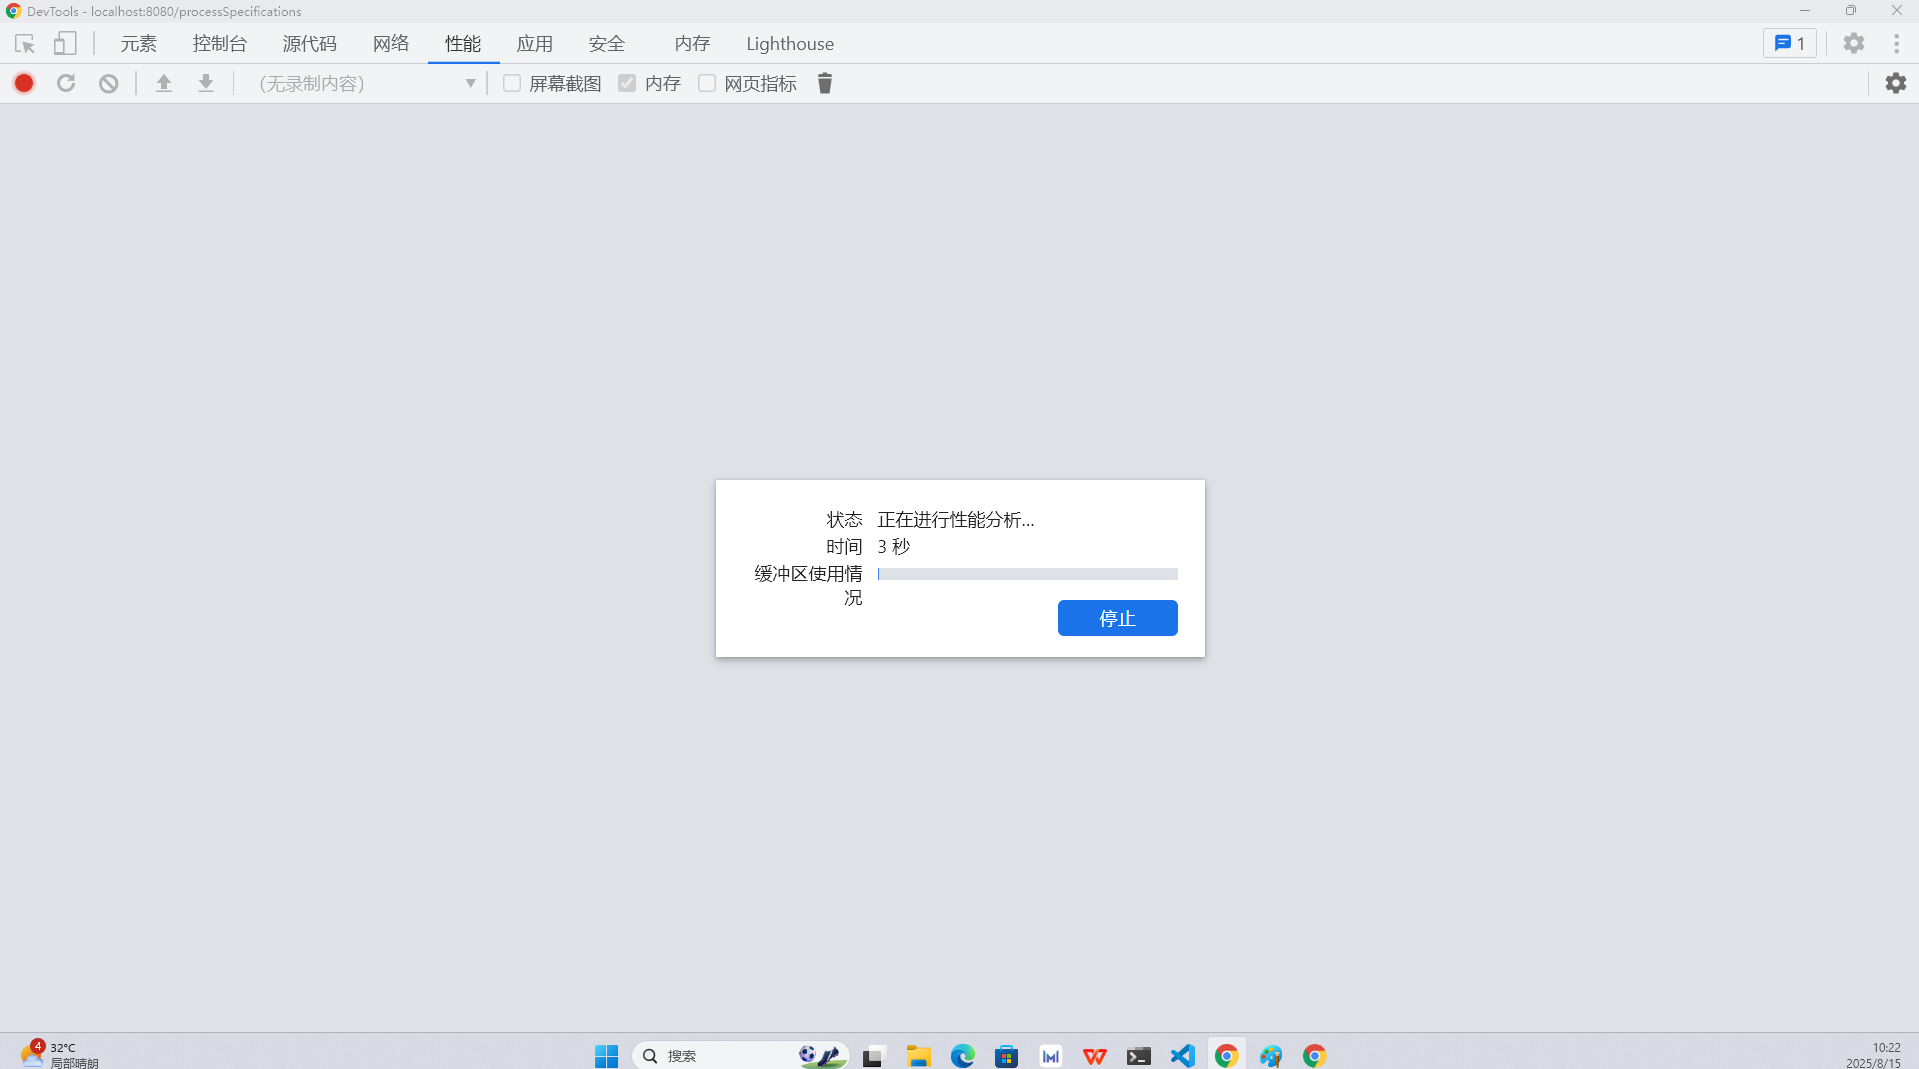Image resolution: width=1919 pixels, height=1069 pixels.
Task: Toggle the device toolbar icon
Action: pos(65,44)
